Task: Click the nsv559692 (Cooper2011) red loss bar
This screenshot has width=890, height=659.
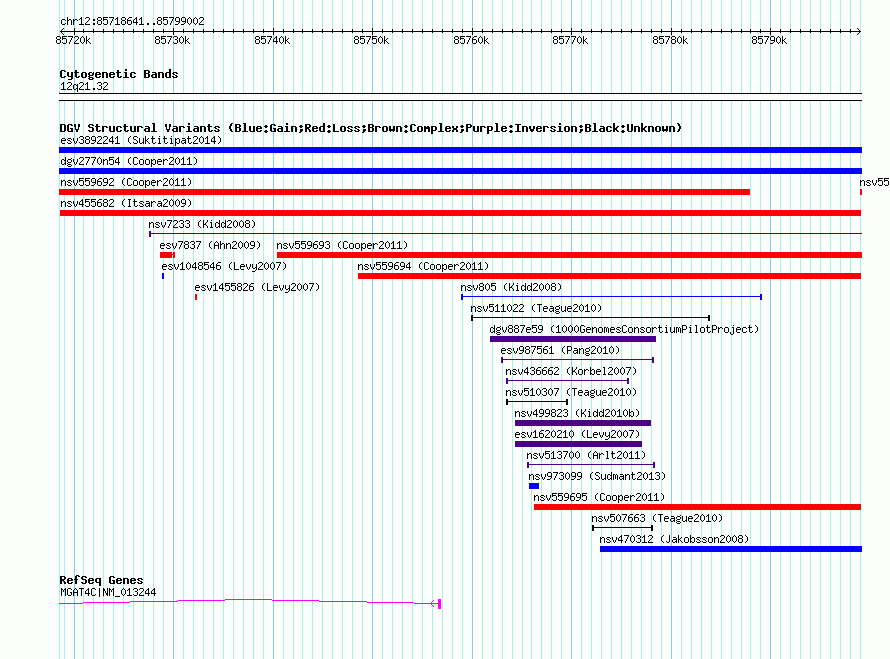Action: (x=404, y=192)
